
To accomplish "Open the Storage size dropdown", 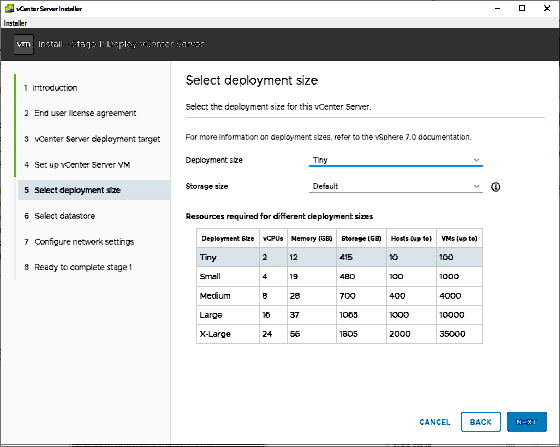I will [396, 186].
